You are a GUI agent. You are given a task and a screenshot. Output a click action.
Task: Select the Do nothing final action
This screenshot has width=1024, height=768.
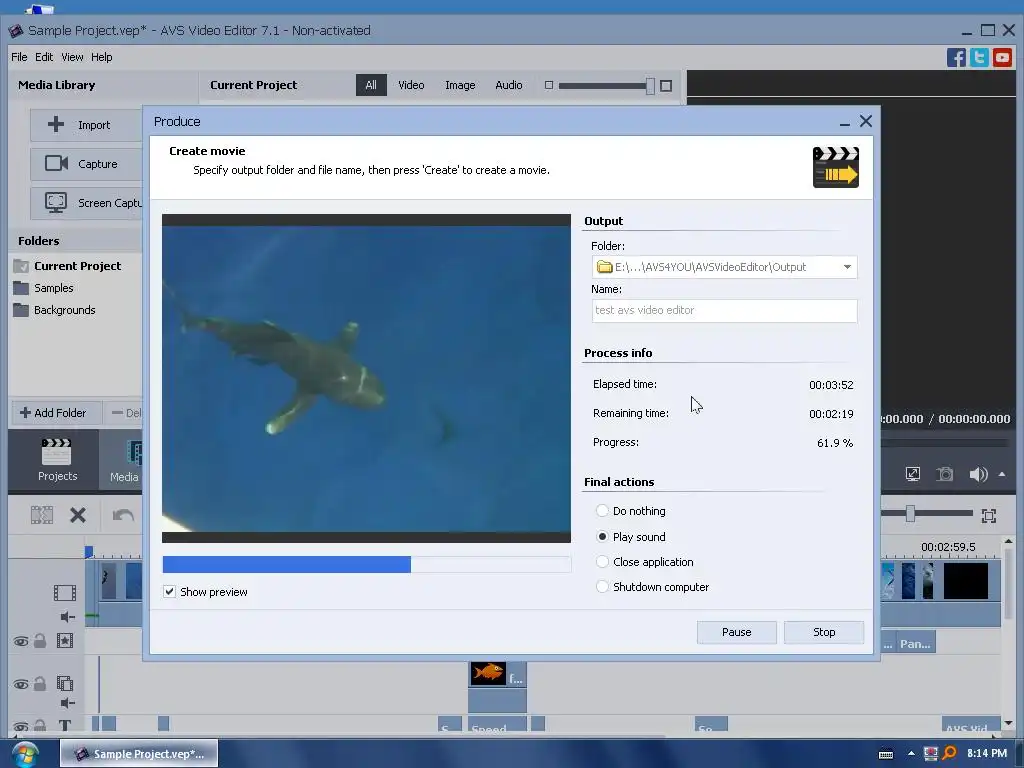point(602,511)
